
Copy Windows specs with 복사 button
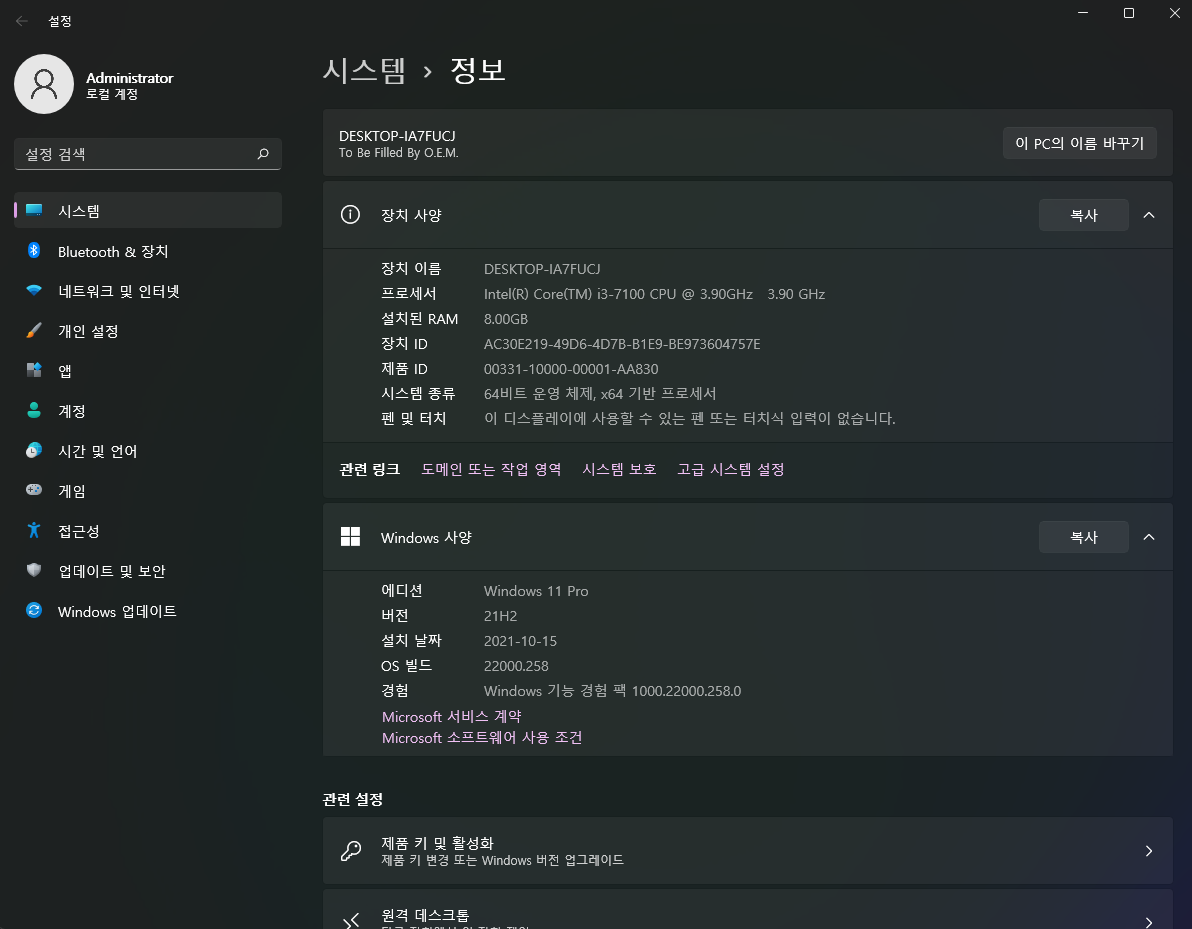click(1083, 537)
